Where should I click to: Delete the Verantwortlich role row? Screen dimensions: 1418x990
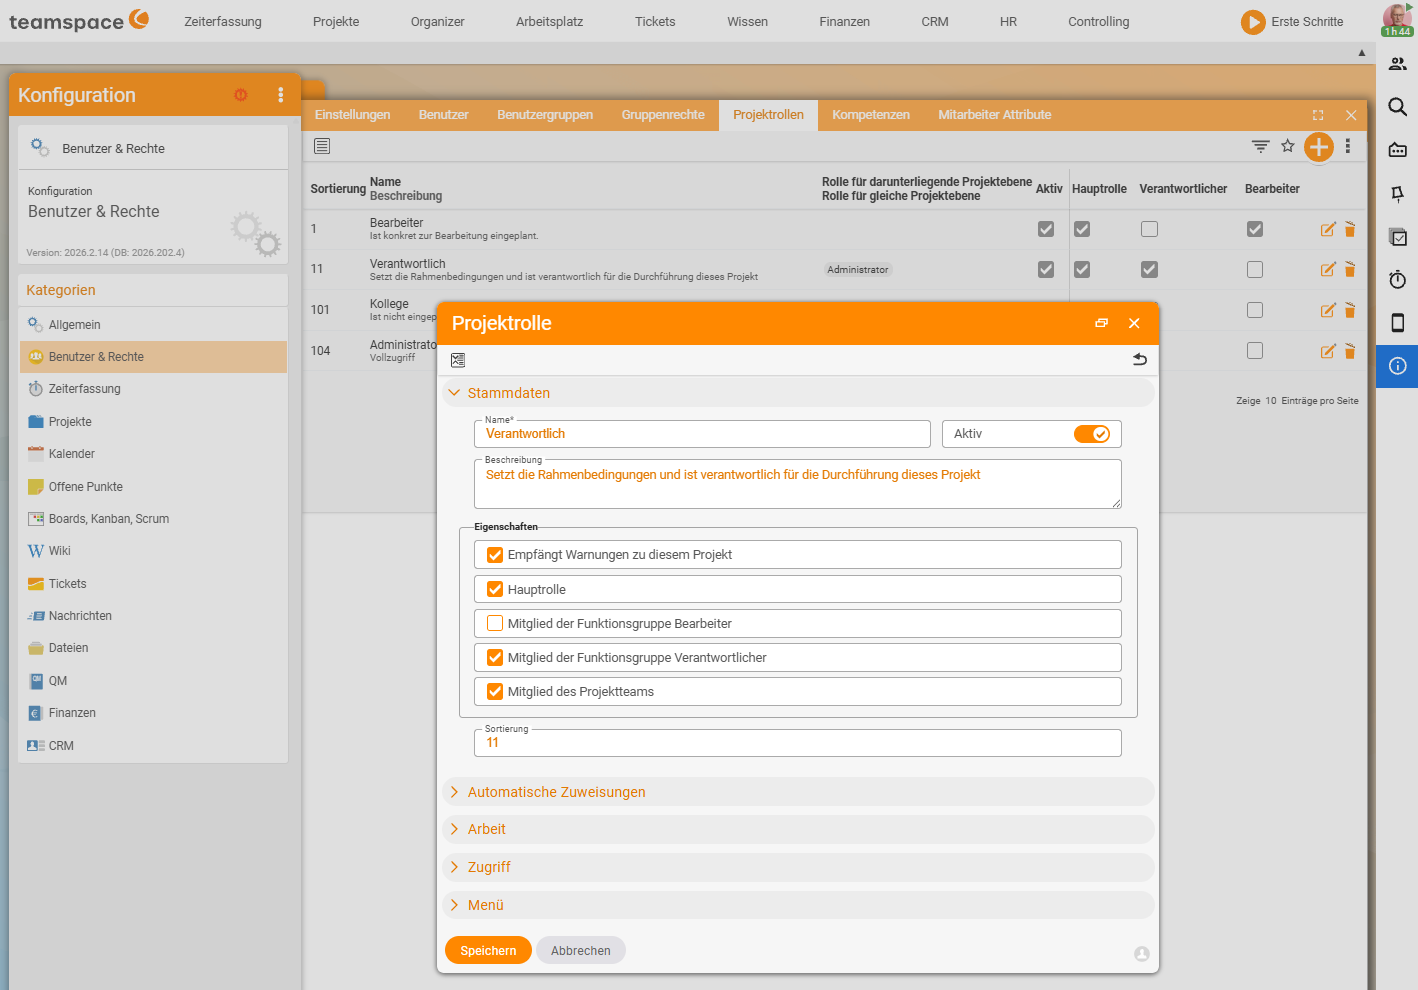[x=1350, y=269]
